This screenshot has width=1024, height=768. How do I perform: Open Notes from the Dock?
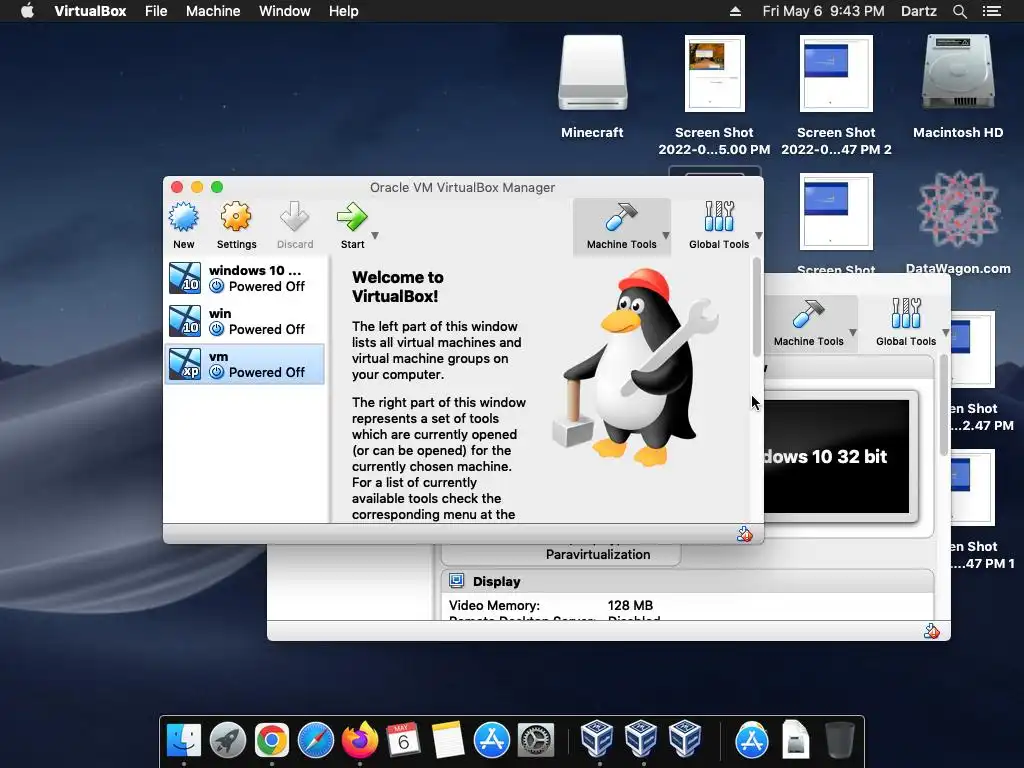(447, 740)
